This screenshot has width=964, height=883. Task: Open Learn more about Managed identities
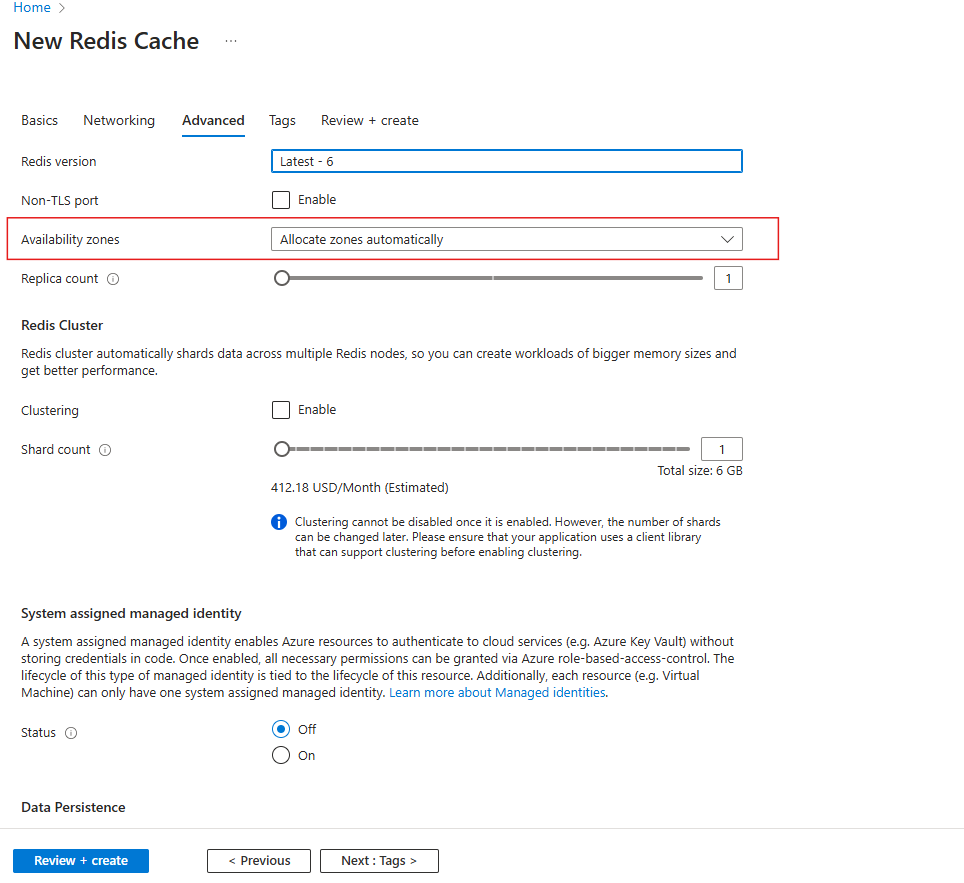click(x=496, y=692)
